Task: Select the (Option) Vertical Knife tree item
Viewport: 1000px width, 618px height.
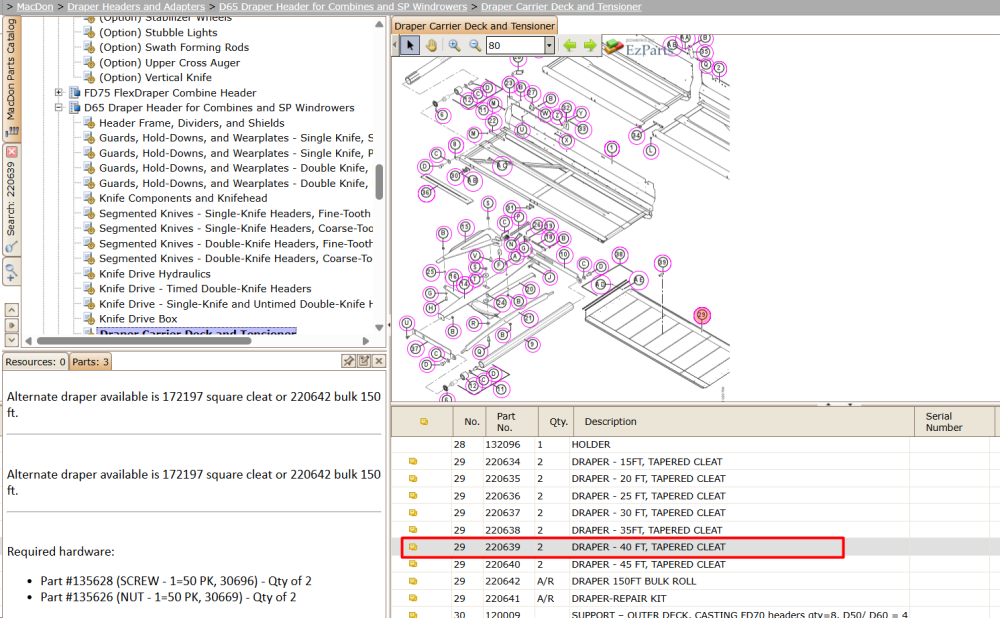Action: coord(156,77)
